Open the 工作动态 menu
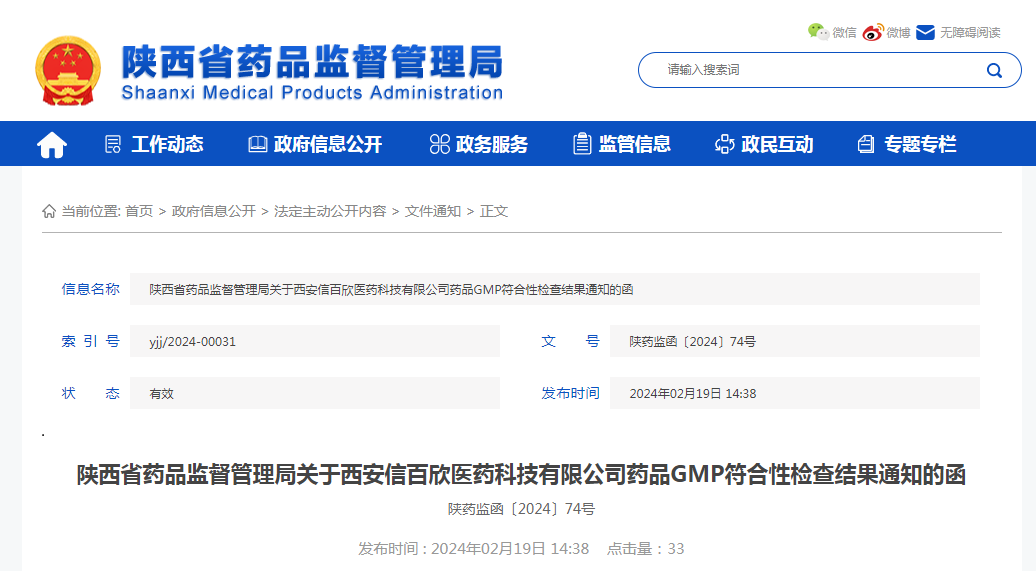Viewport: 1036px width, 571px height. (167, 144)
